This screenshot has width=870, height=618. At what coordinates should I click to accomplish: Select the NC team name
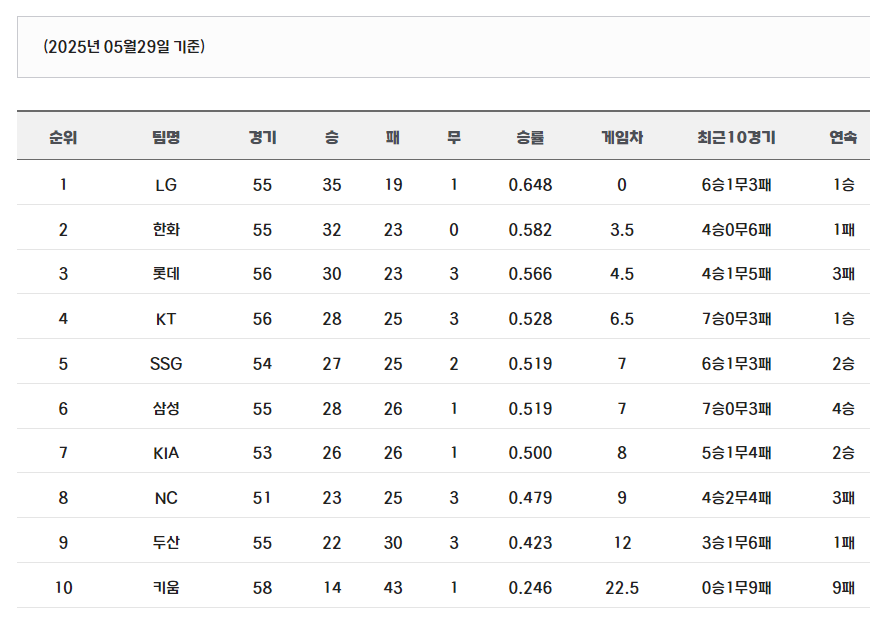[x=166, y=498]
